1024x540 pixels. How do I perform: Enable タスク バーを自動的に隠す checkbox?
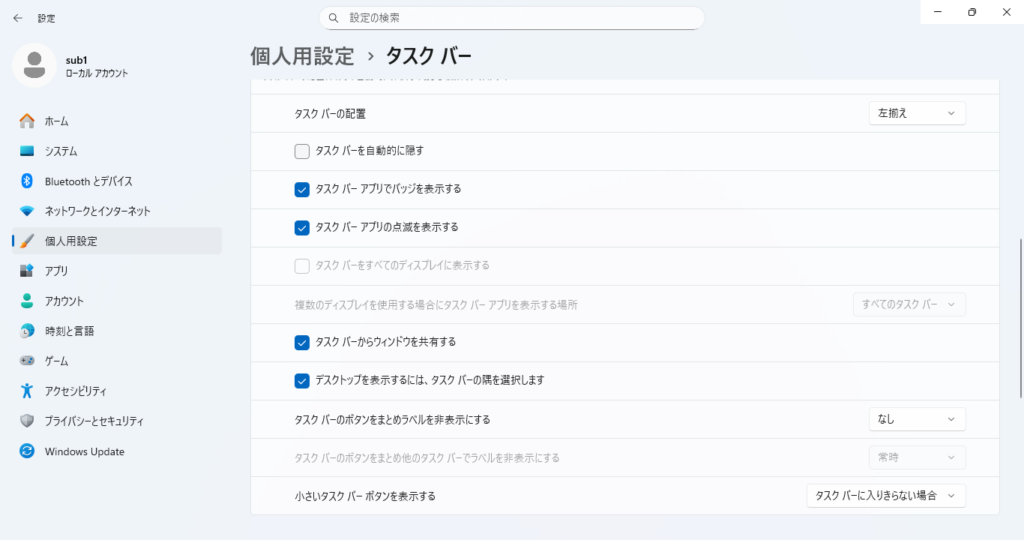point(302,151)
